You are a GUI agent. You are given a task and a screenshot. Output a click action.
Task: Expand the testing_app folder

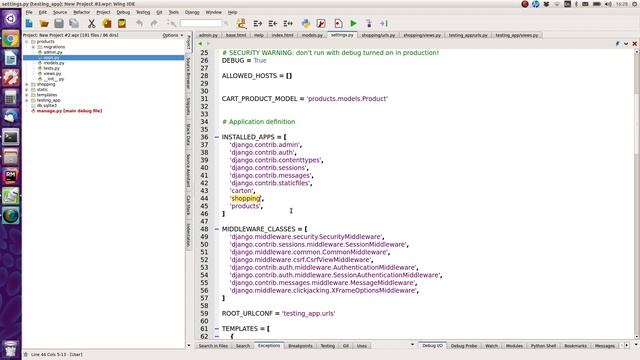click(x=27, y=100)
